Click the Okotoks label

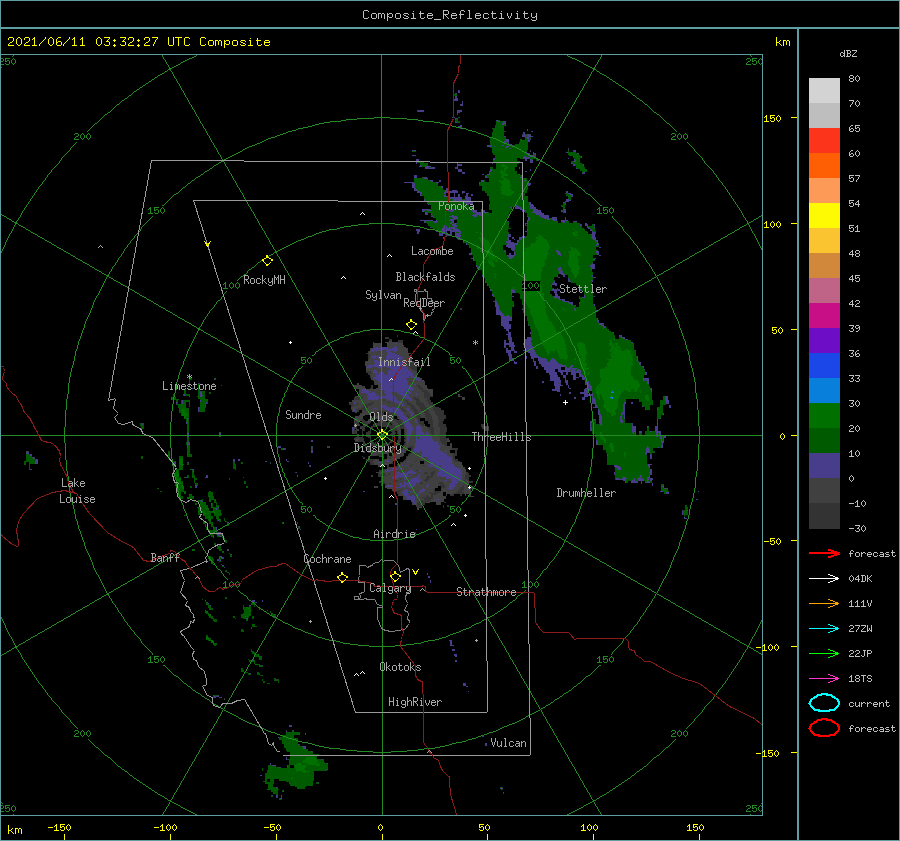coord(400,667)
